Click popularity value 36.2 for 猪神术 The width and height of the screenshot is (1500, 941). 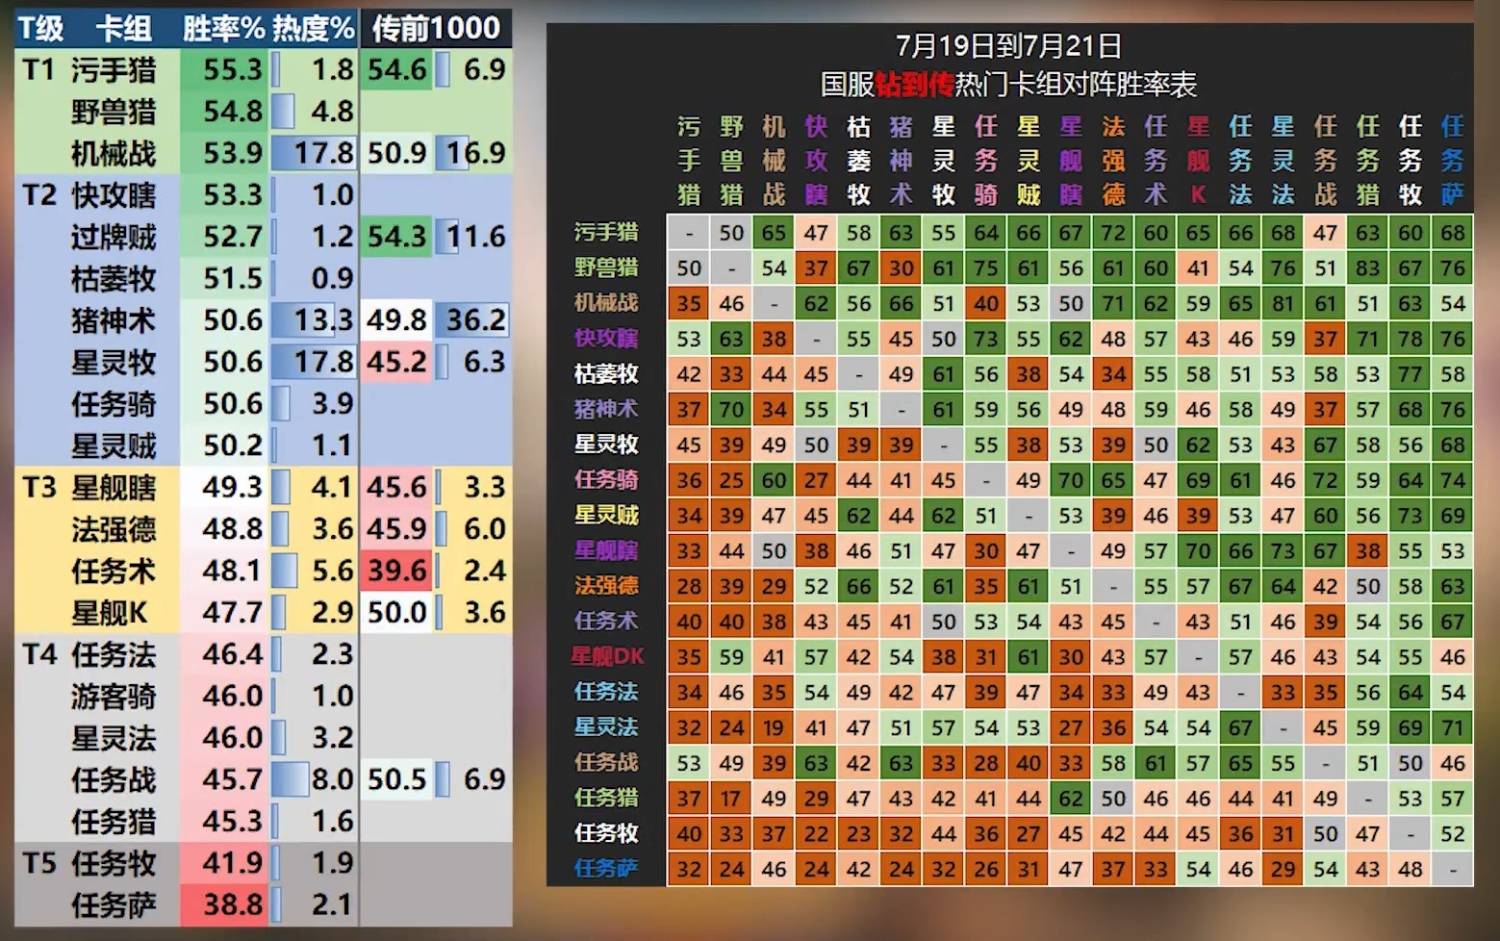pyautogui.click(x=476, y=320)
